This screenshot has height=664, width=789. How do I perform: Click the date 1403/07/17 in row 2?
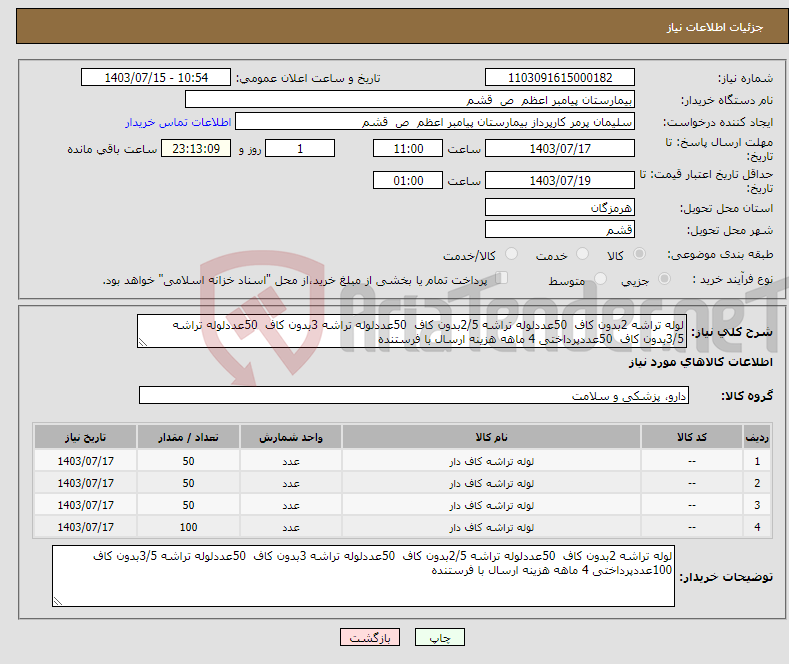pyautogui.click(x=86, y=483)
